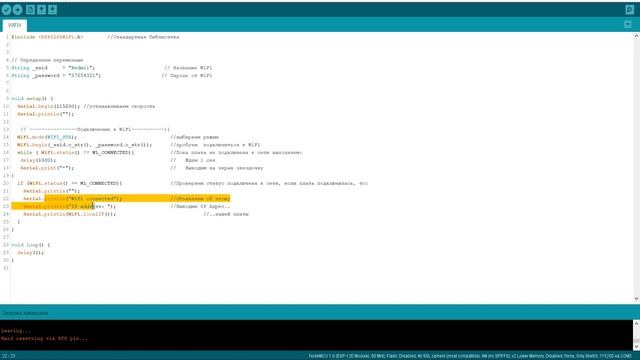Click the "IP address: " println line
Image resolution: width=640 pixels, height=360 pixels.
pyautogui.click(x=127, y=207)
